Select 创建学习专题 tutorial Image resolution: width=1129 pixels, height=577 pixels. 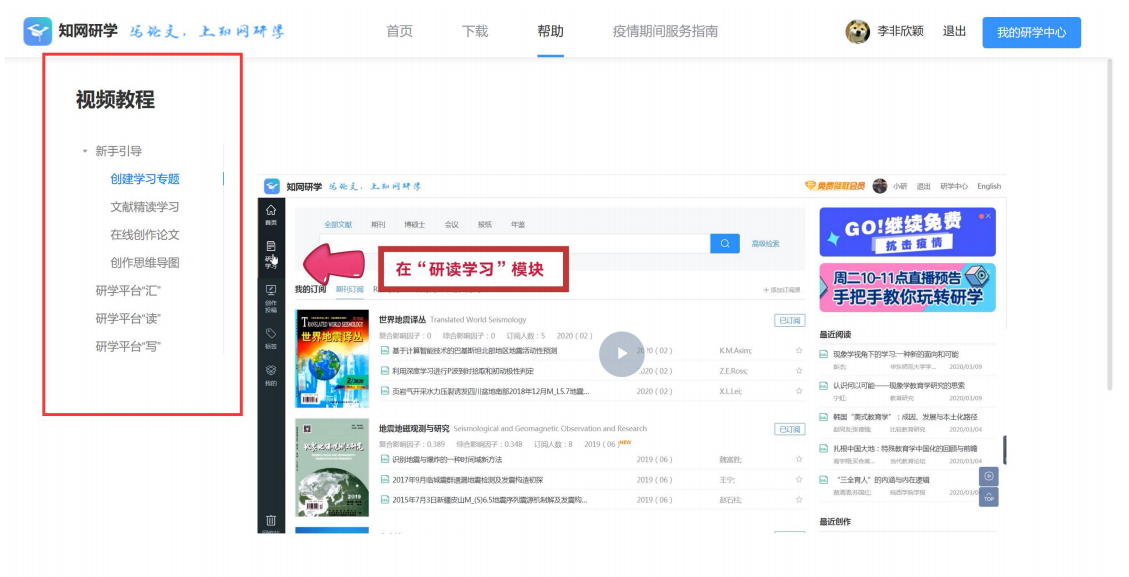coord(145,179)
